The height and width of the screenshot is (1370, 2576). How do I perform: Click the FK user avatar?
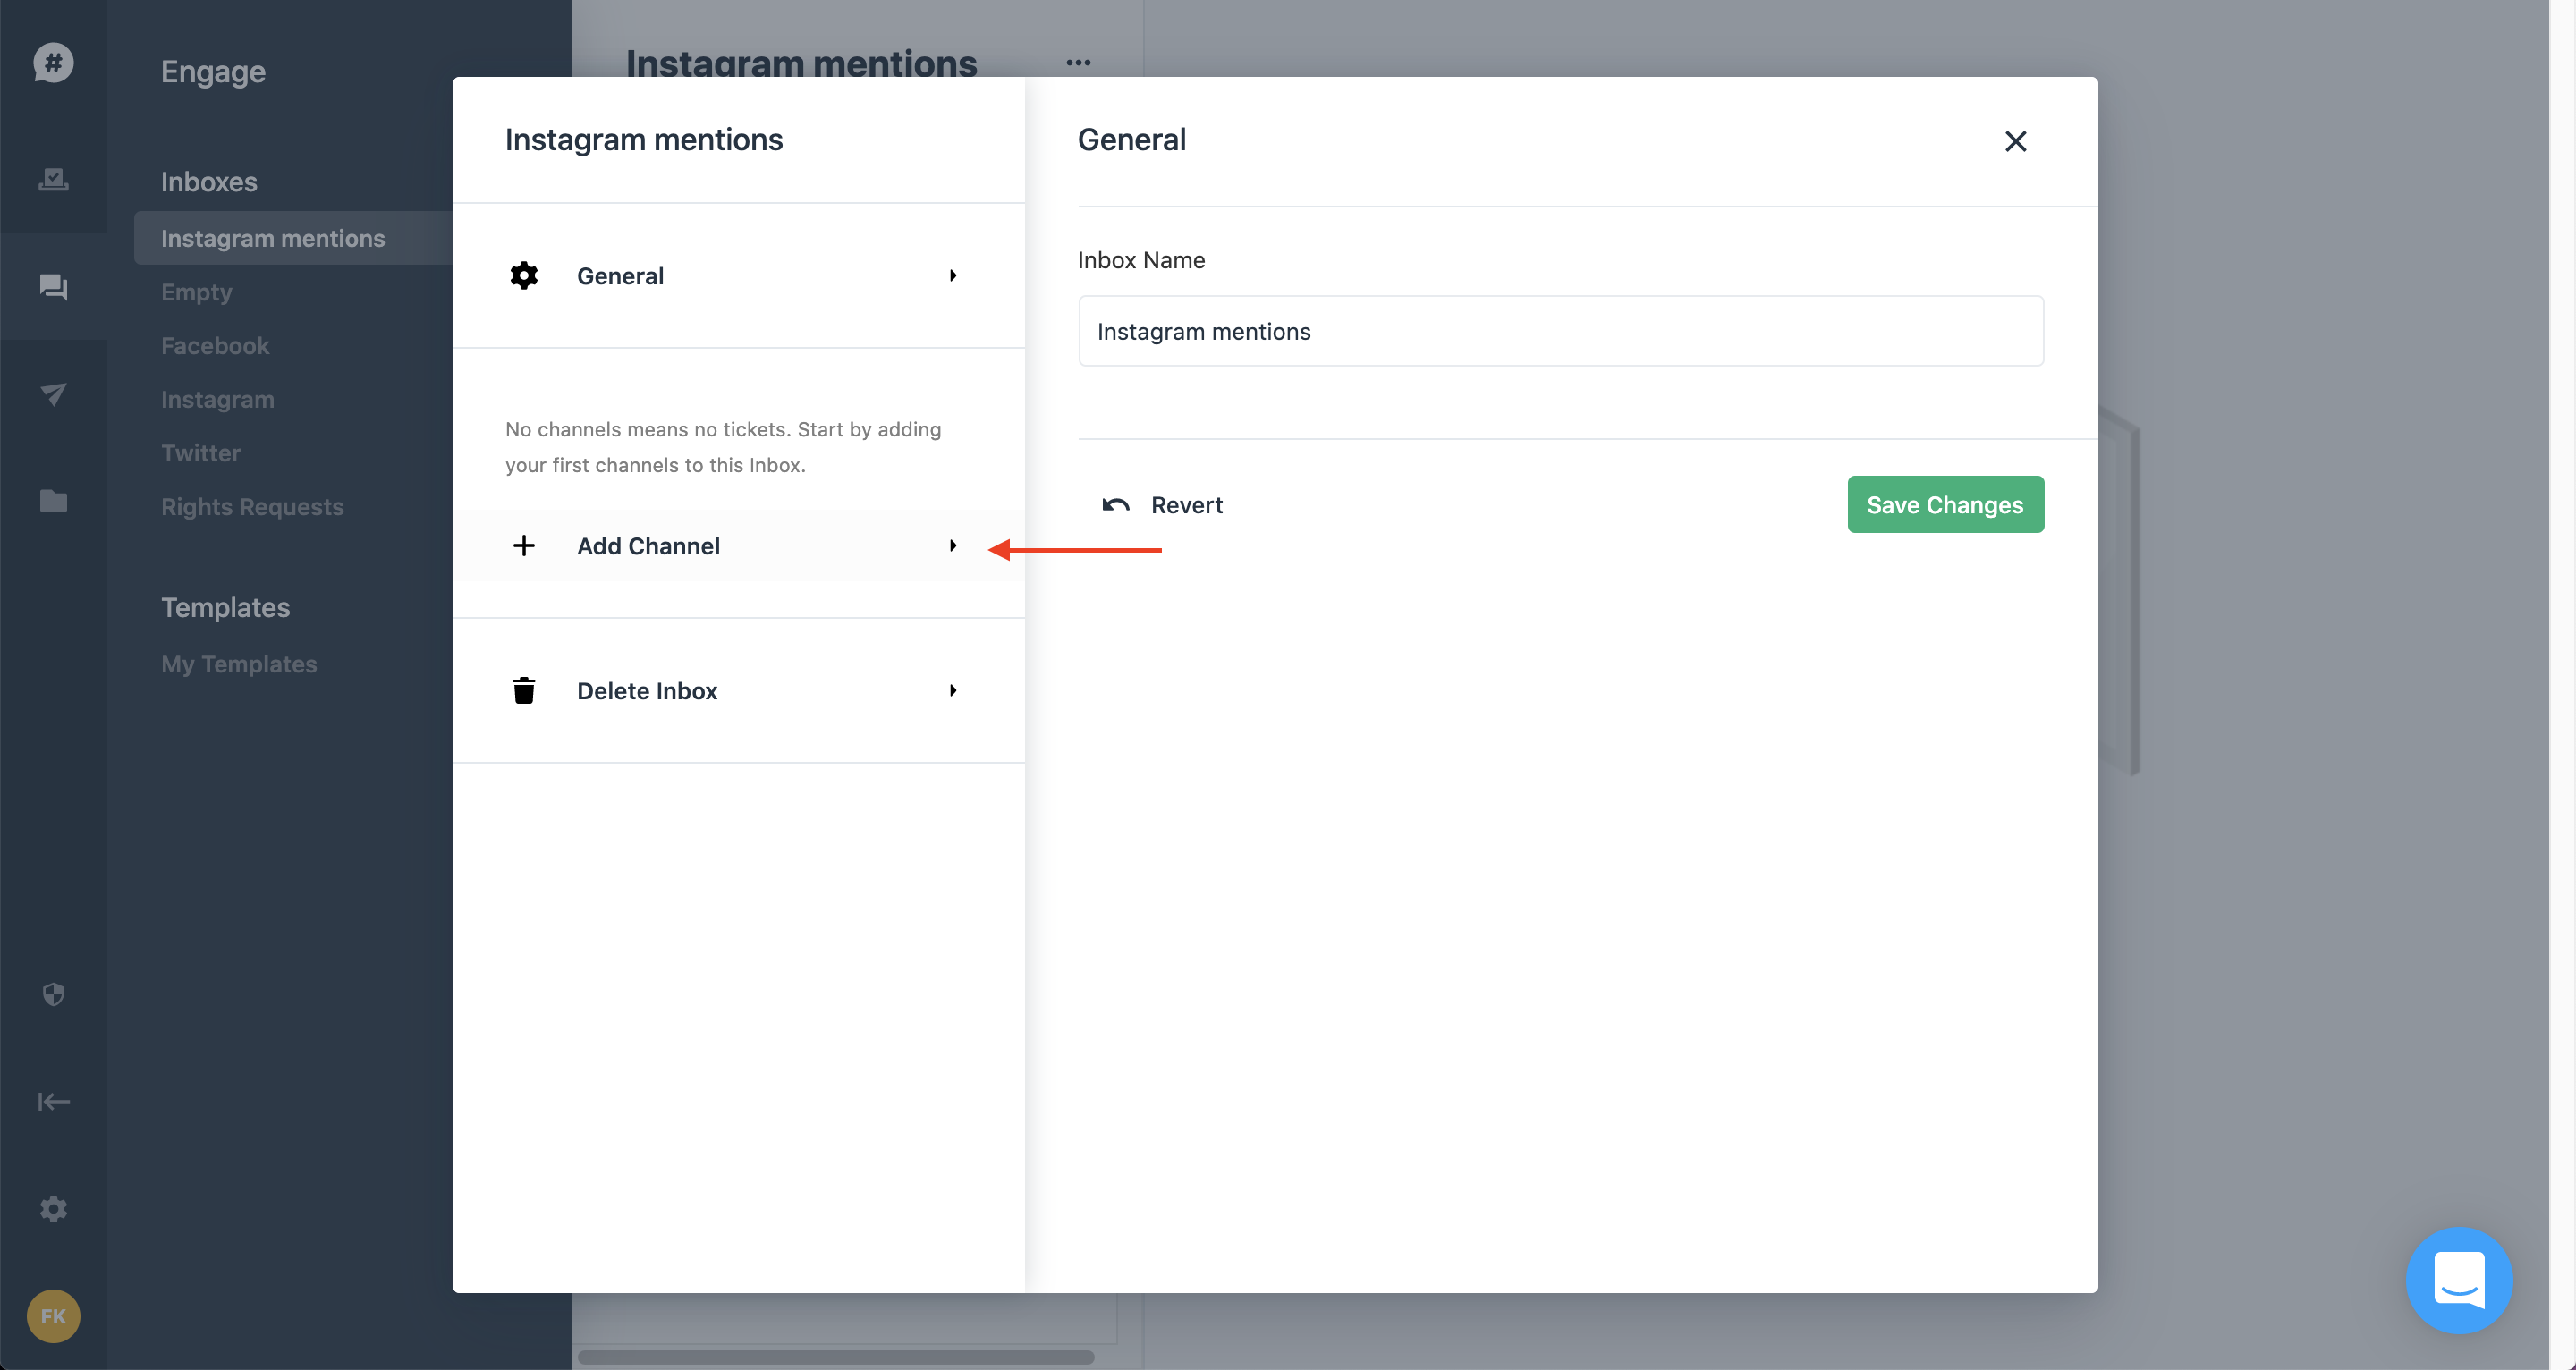pyautogui.click(x=53, y=1315)
